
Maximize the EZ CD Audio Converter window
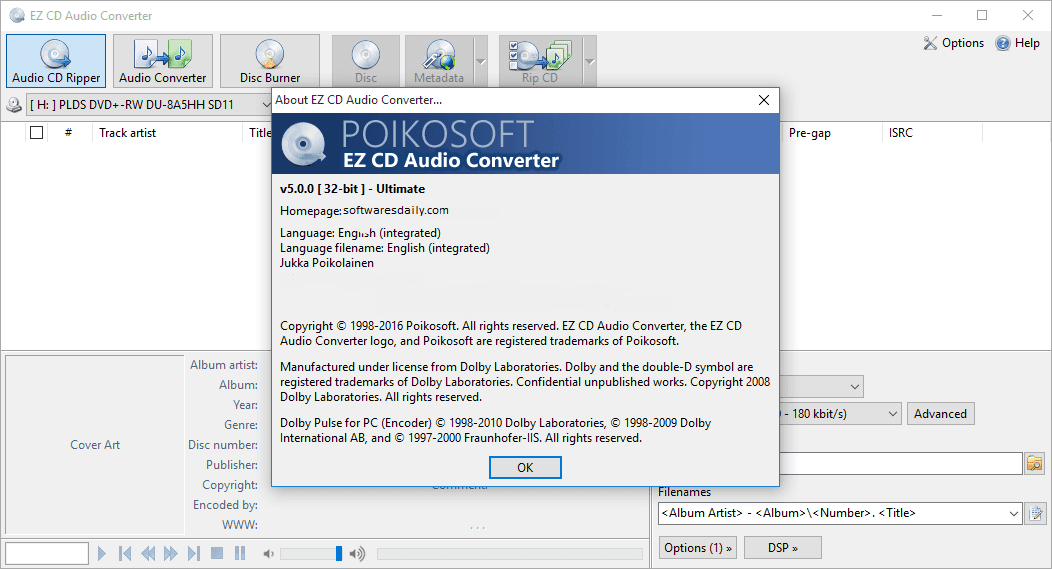tap(982, 15)
